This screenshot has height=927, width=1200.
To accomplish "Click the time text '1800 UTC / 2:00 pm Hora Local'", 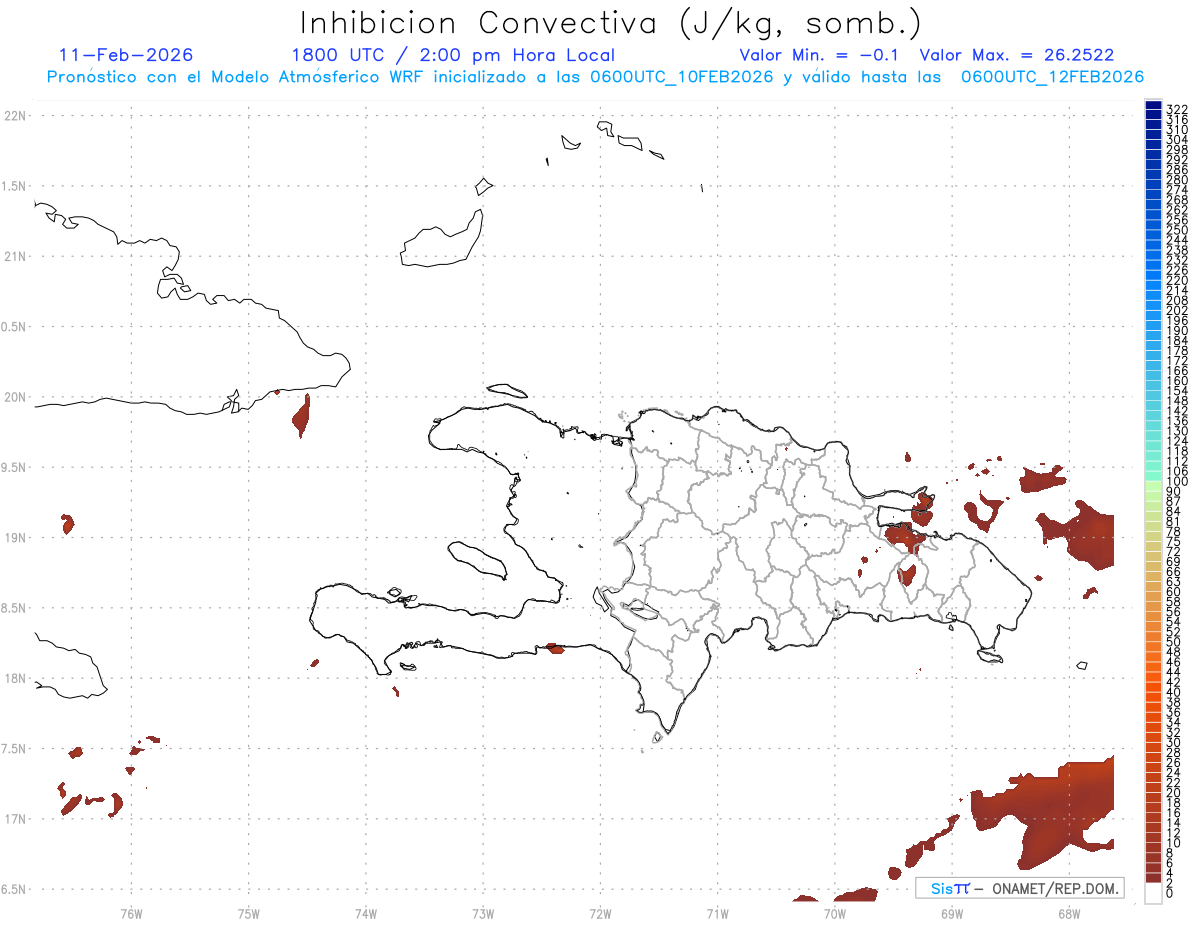I will point(453,55).
